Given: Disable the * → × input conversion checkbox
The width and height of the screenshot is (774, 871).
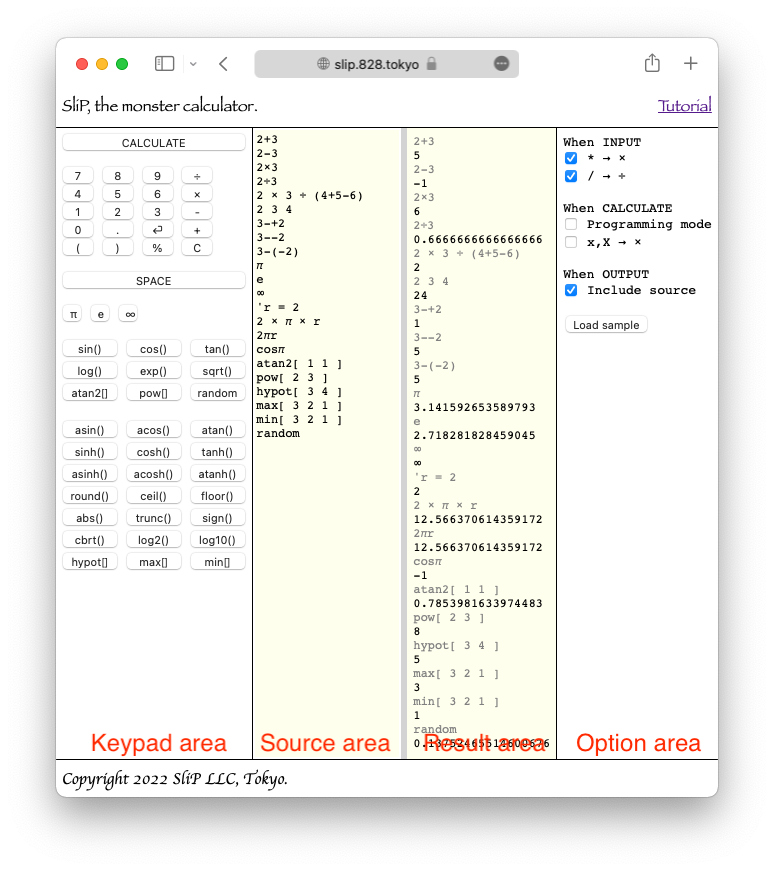Looking at the screenshot, I should point(571,158).
